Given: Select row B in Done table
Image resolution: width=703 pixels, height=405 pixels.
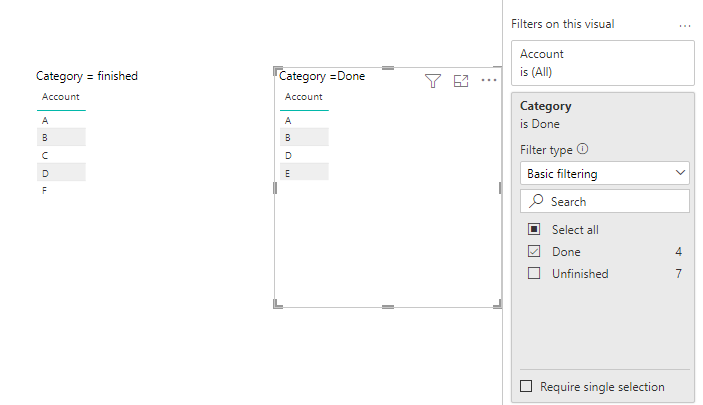Looking at the screenshot, I should (304, 137).
